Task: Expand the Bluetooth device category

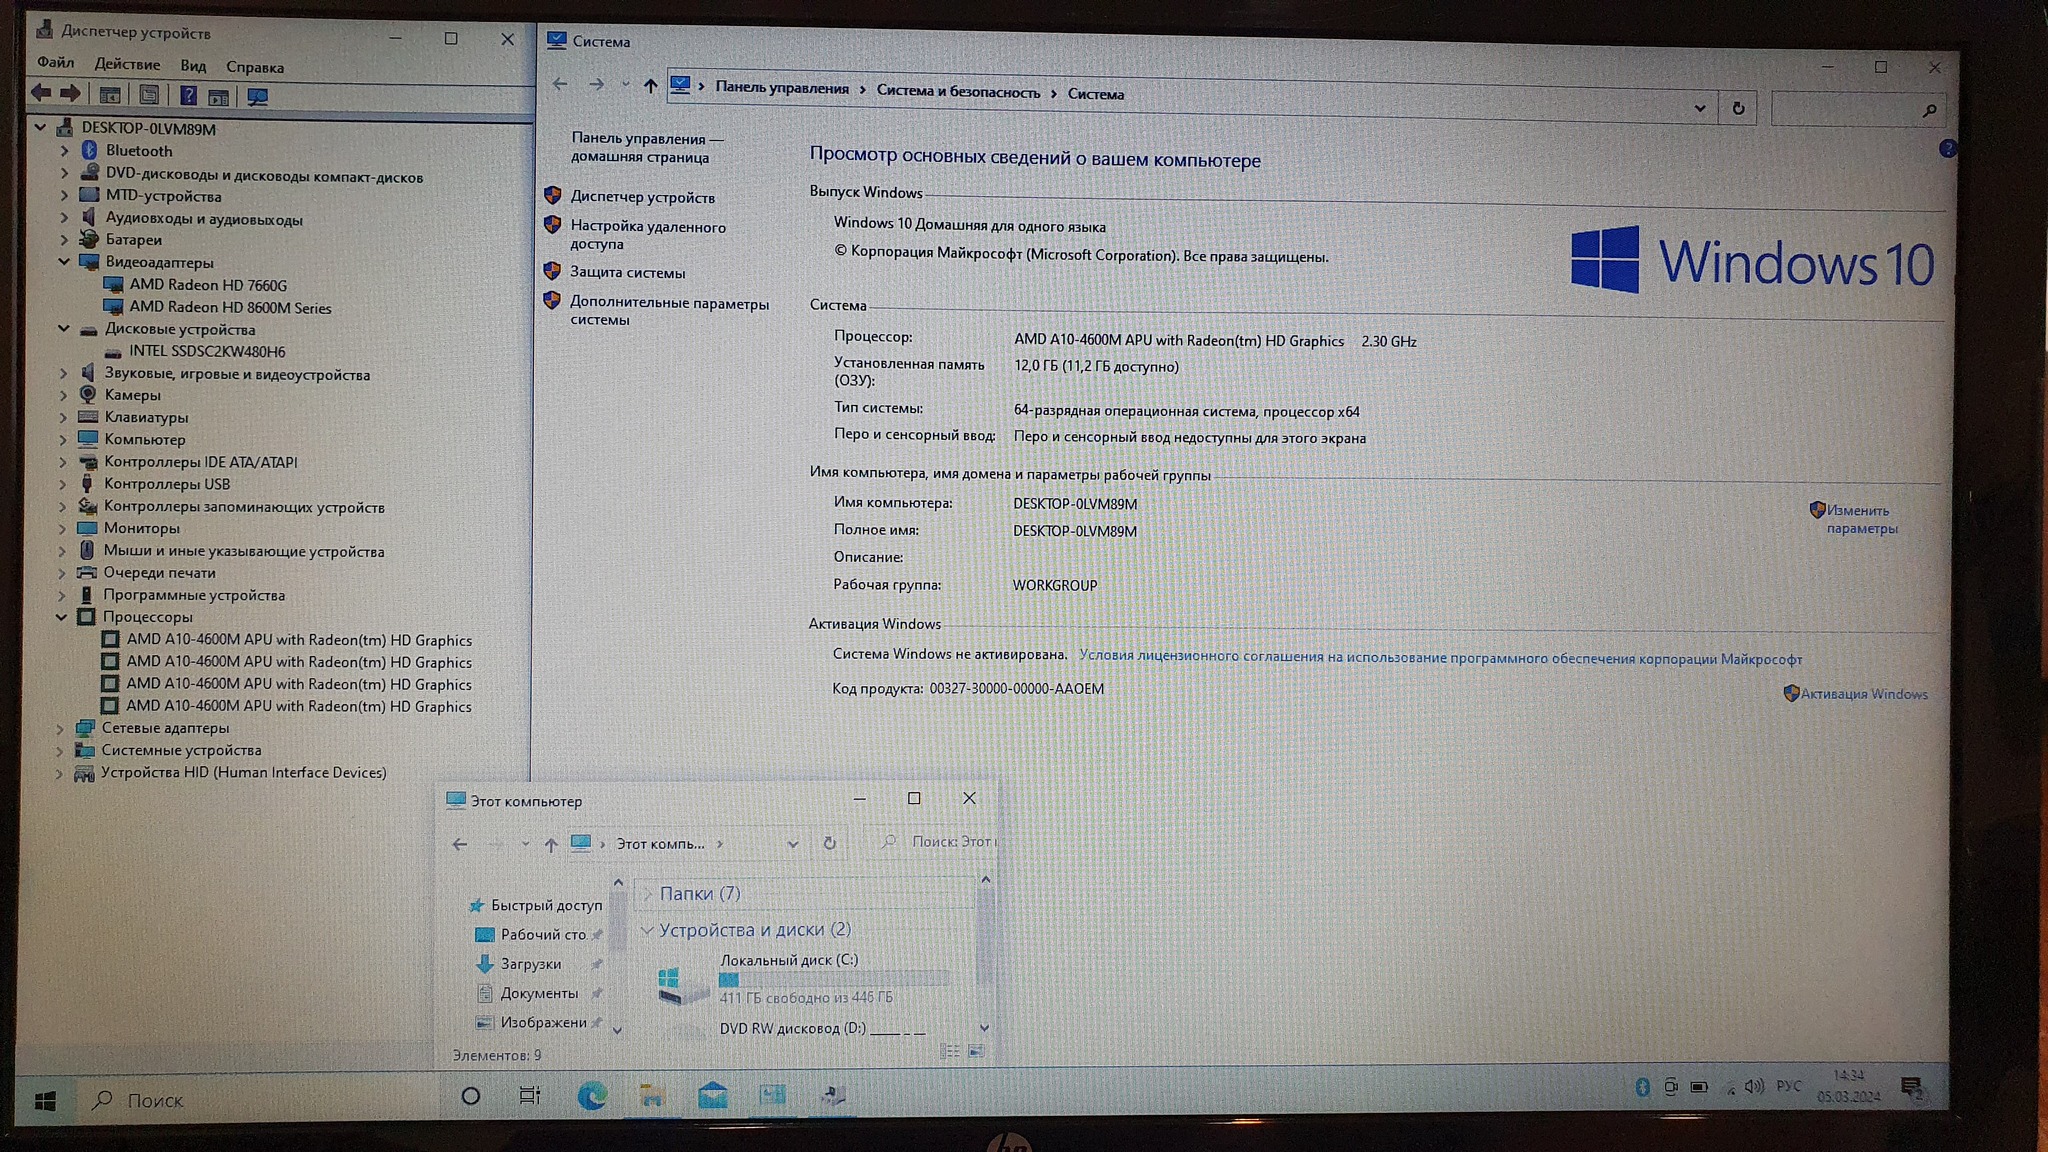Action: tap(65, 151)
